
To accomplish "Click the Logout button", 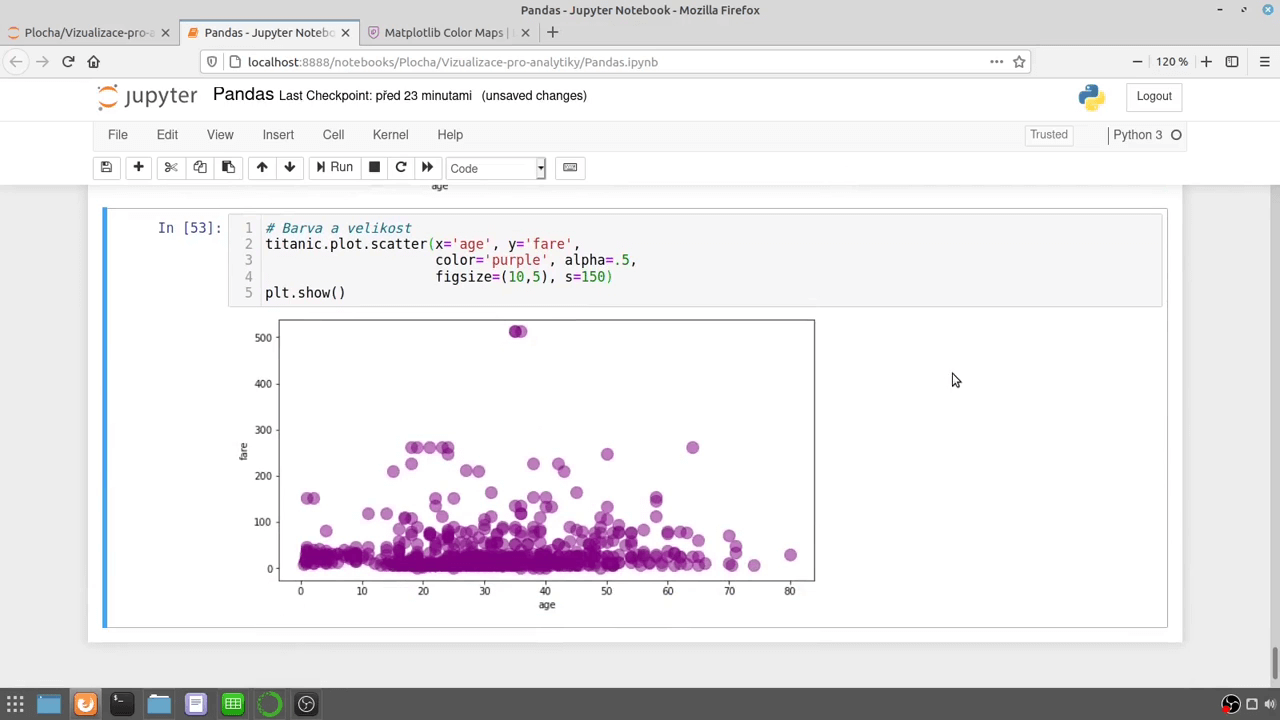I will click(x=1153, y=96).
